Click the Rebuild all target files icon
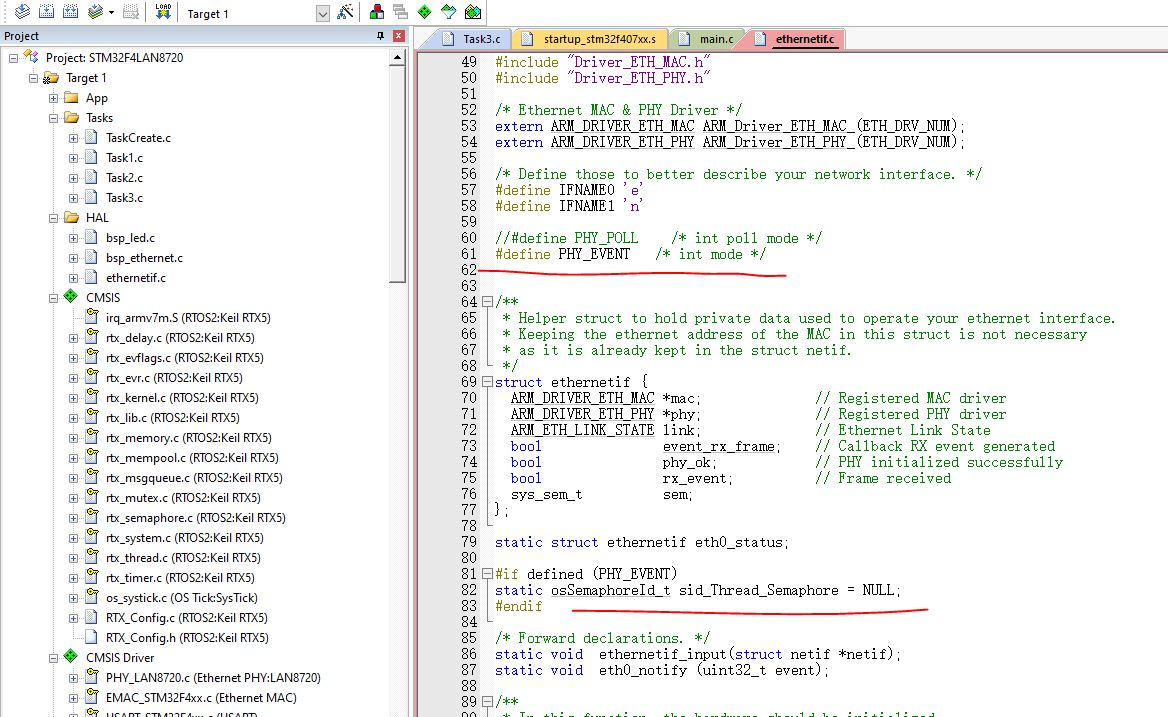 71,11
